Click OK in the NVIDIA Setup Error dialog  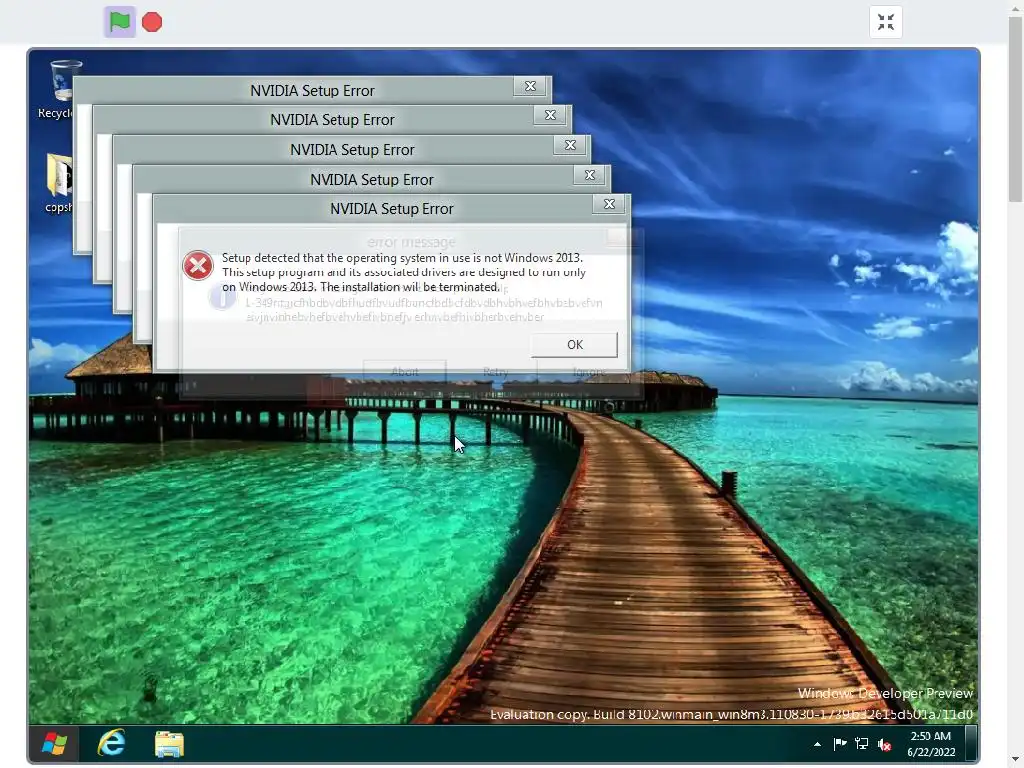pyautogui.click(x=574, y=345)
